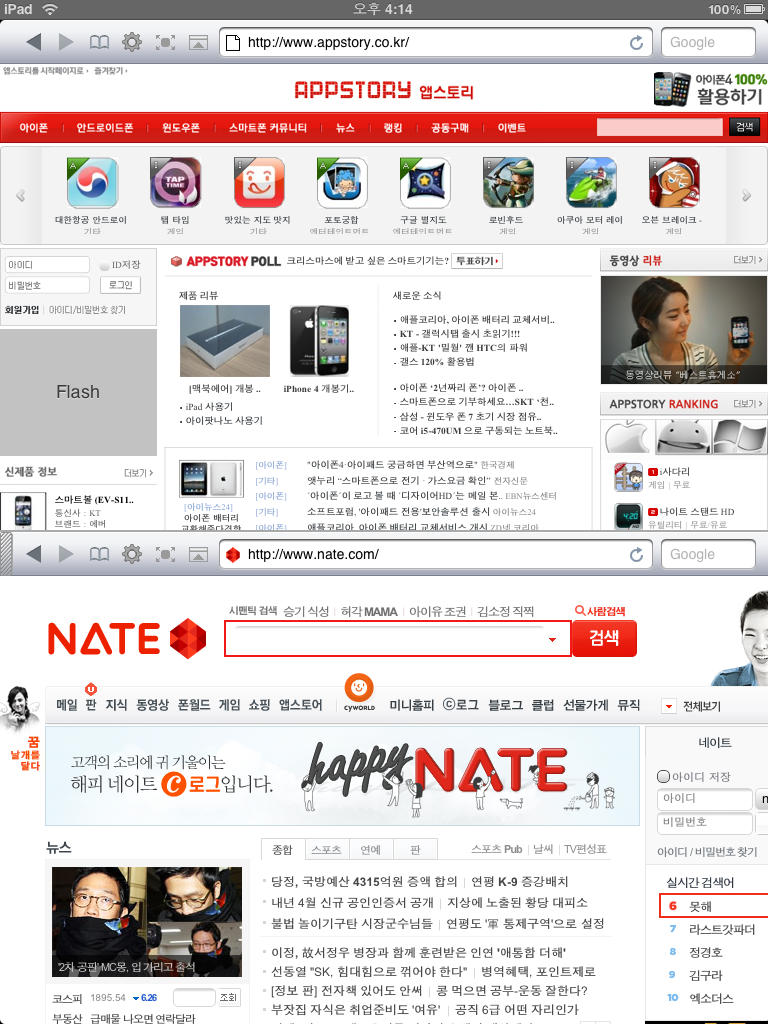
Task: Focus the Nate 비밀번호 input field
Action: (x=705, y=822)
